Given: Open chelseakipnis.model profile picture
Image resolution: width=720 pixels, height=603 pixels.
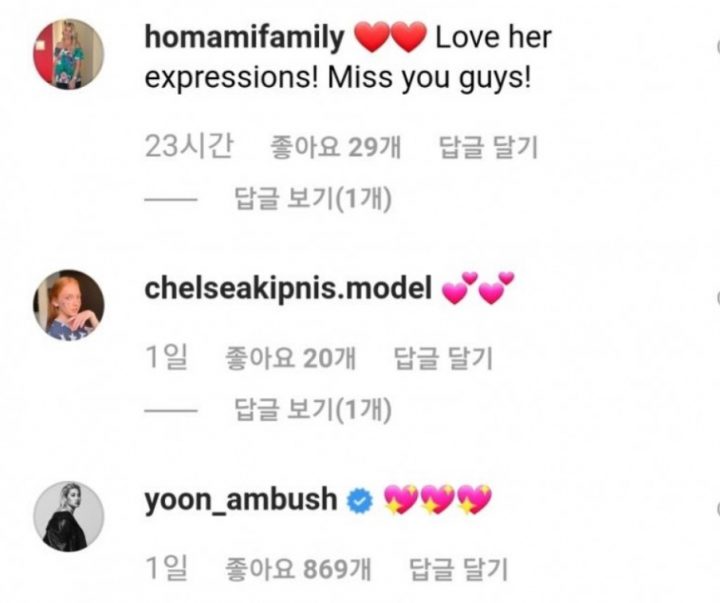Looking at the screenshot, I should (68, 305).
